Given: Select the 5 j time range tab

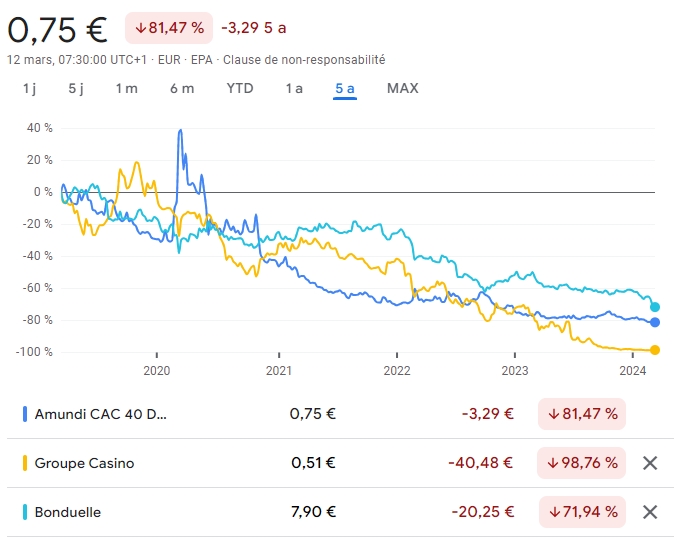Looking at the screenshot, I should pyautogui.click(x=76, y=88).
